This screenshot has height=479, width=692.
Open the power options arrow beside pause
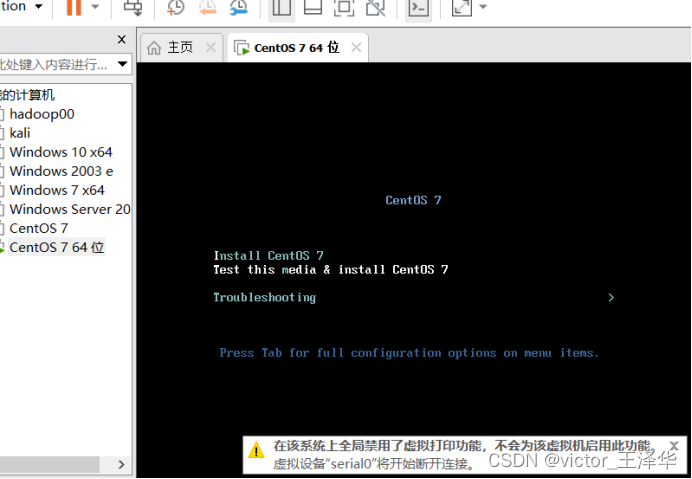pyautogui.click(x=95, y=7)
